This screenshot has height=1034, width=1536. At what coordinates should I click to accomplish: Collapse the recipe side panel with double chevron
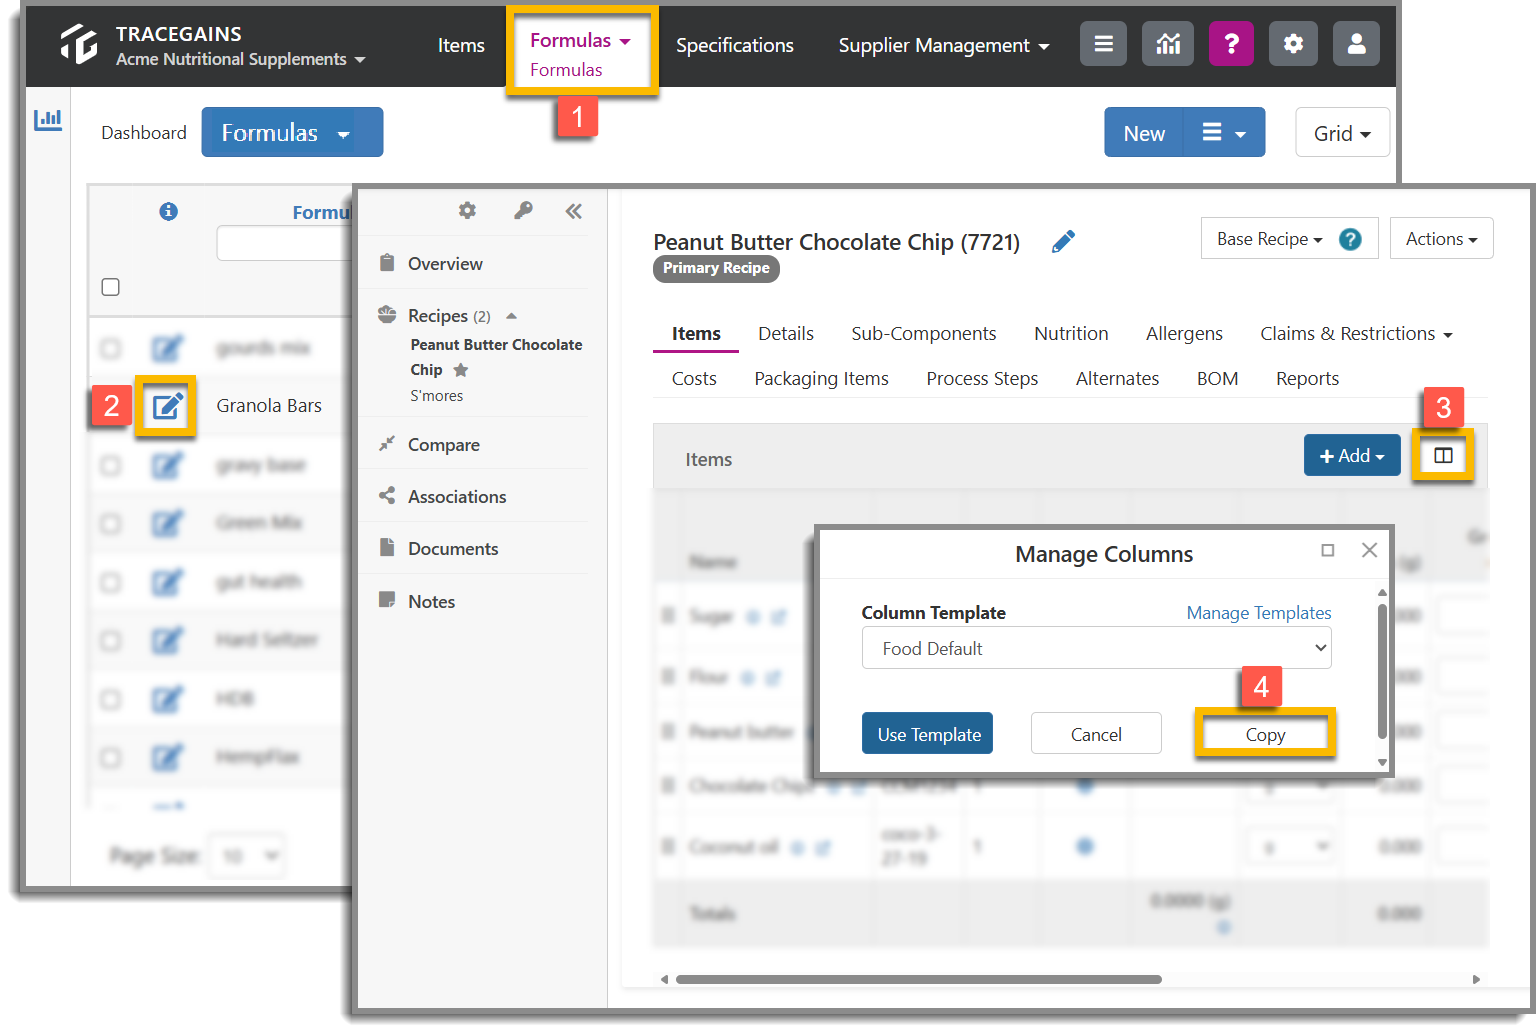[573, 211]
